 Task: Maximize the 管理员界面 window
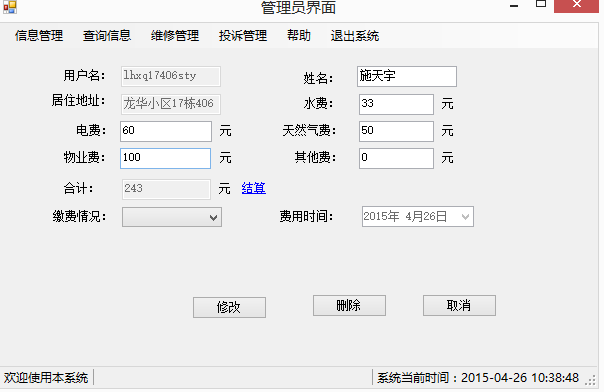(x=541, y=5)
